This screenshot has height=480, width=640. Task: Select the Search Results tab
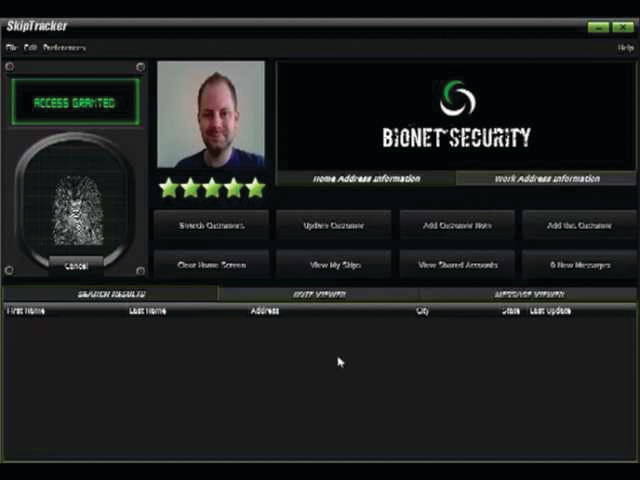point(111,294)
